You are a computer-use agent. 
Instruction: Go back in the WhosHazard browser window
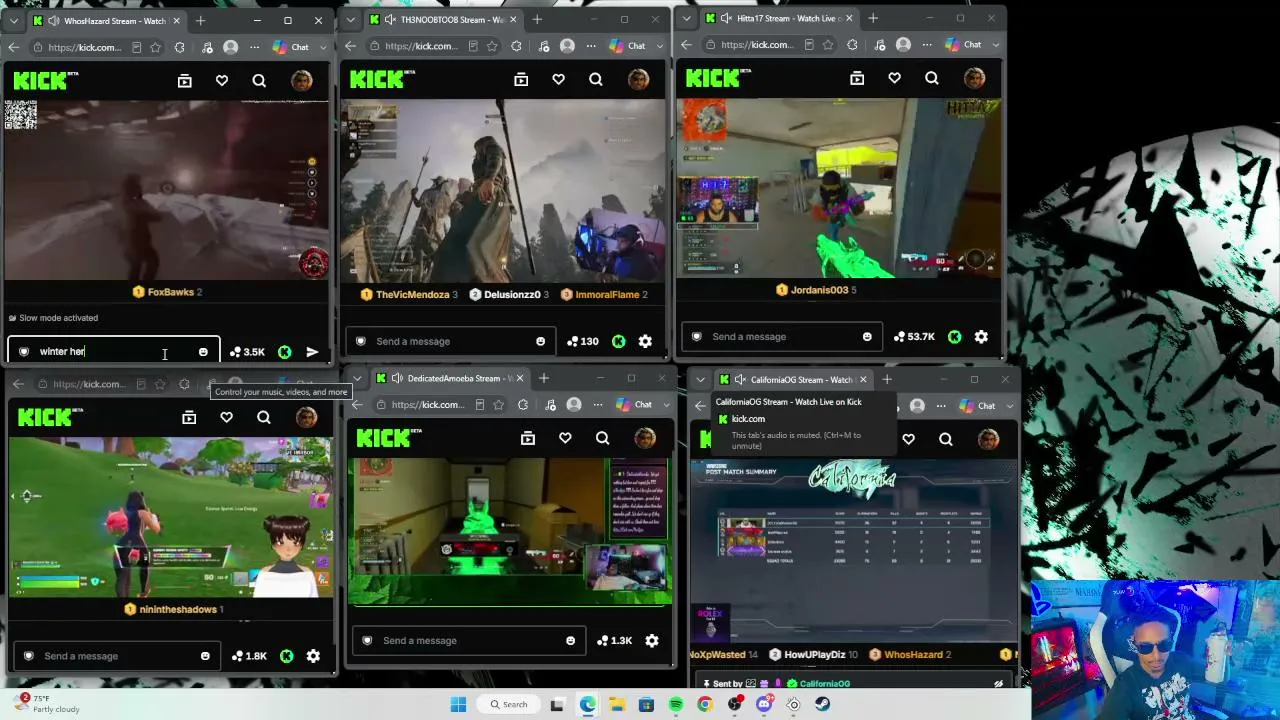coord(13,47)
